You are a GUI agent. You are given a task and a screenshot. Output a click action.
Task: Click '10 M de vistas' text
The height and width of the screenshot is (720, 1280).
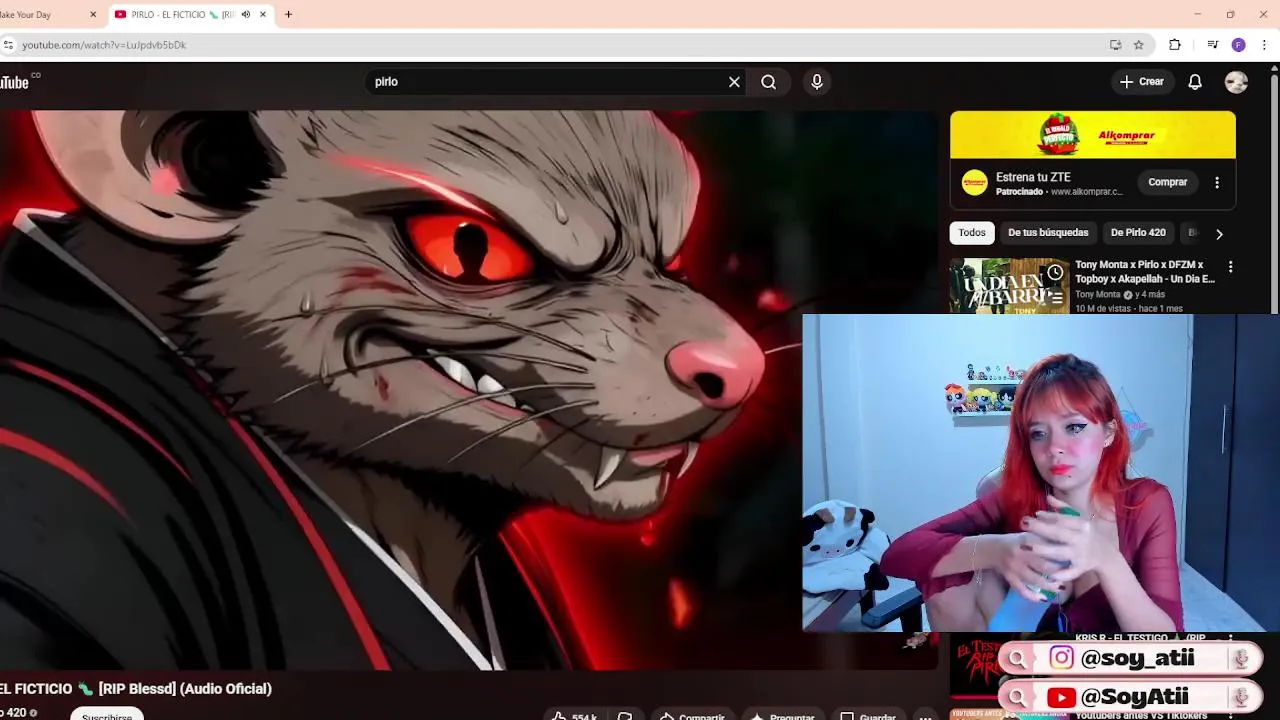(1103, 308)
